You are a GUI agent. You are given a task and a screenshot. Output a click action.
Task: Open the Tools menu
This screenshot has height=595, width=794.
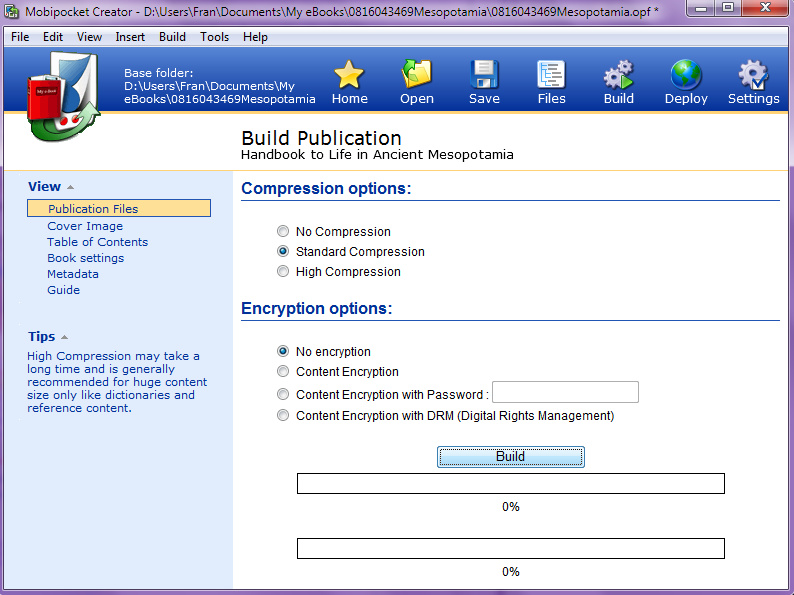[x=214, y=37]
